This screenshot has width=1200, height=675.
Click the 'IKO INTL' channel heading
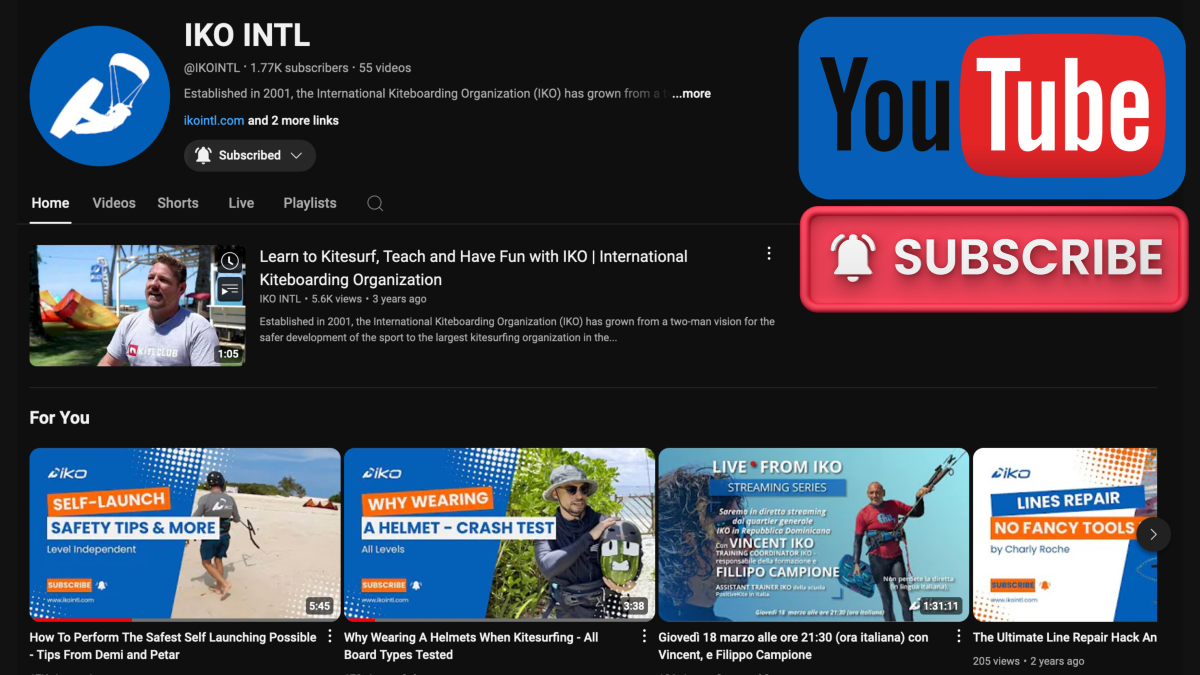(247, 35)
